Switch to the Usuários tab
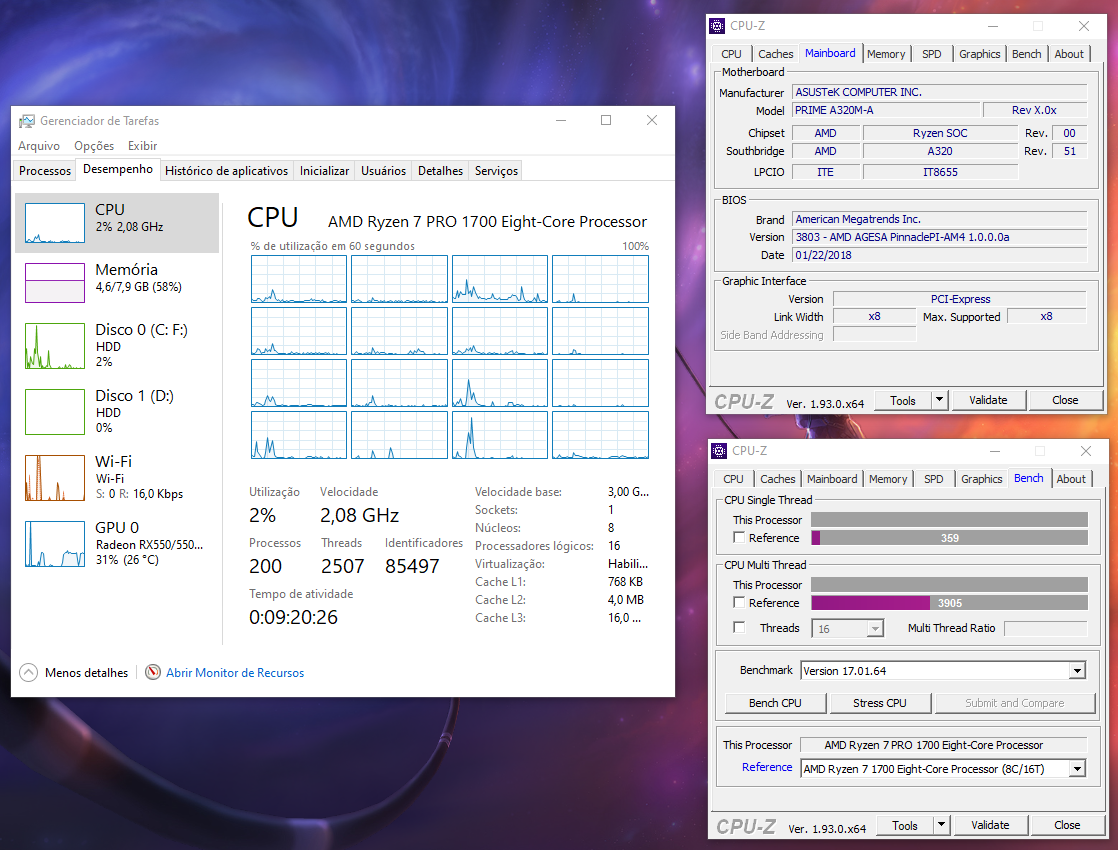 [384, 170]
